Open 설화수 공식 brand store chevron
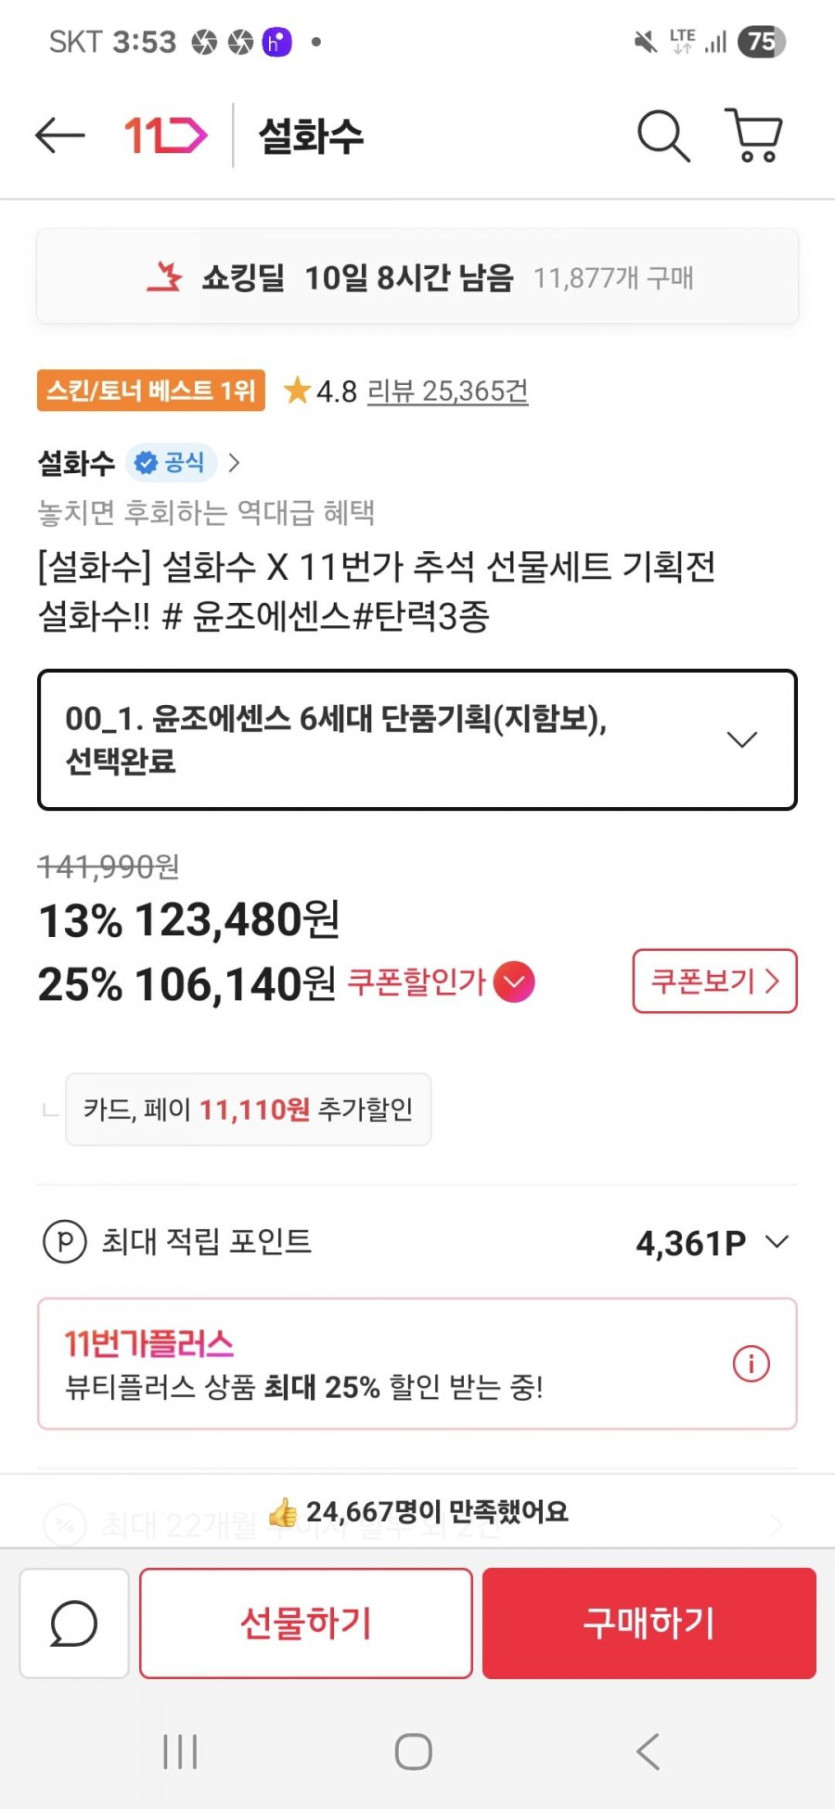The height and width of the screenshot is (1809, 835). tap(234, 463)
